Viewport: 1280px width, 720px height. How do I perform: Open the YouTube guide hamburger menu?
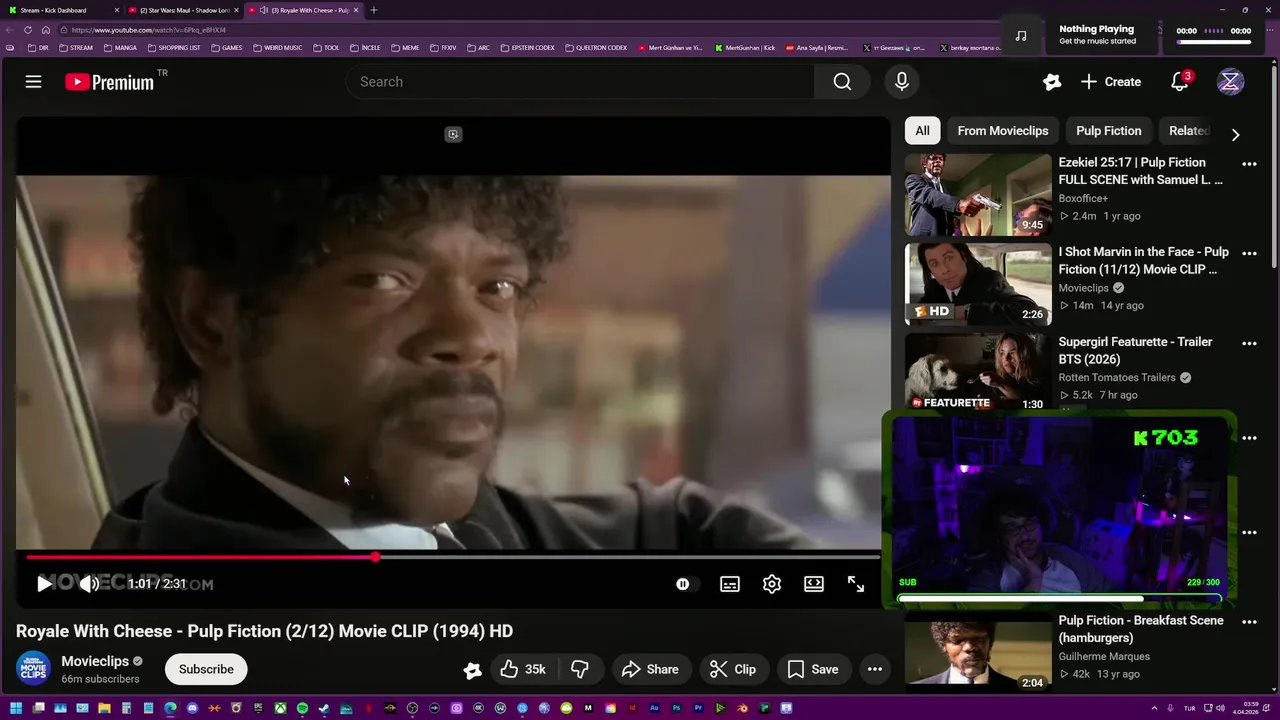click(33, 82)
